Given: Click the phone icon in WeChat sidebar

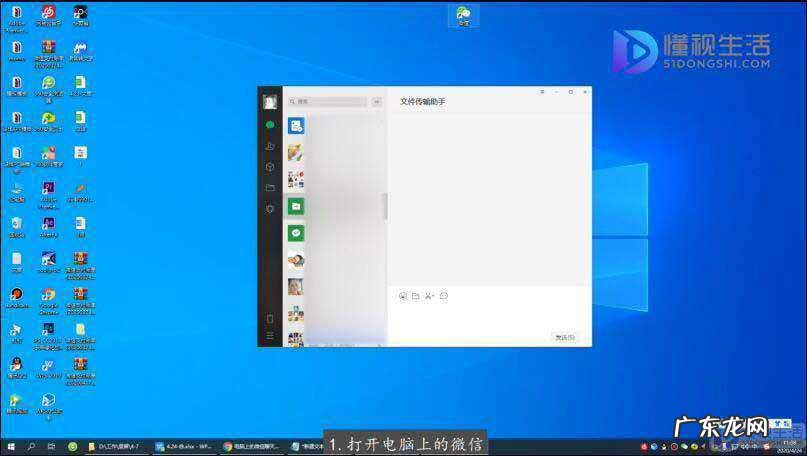Looking at the screenshot, I should tap(270, 319).
